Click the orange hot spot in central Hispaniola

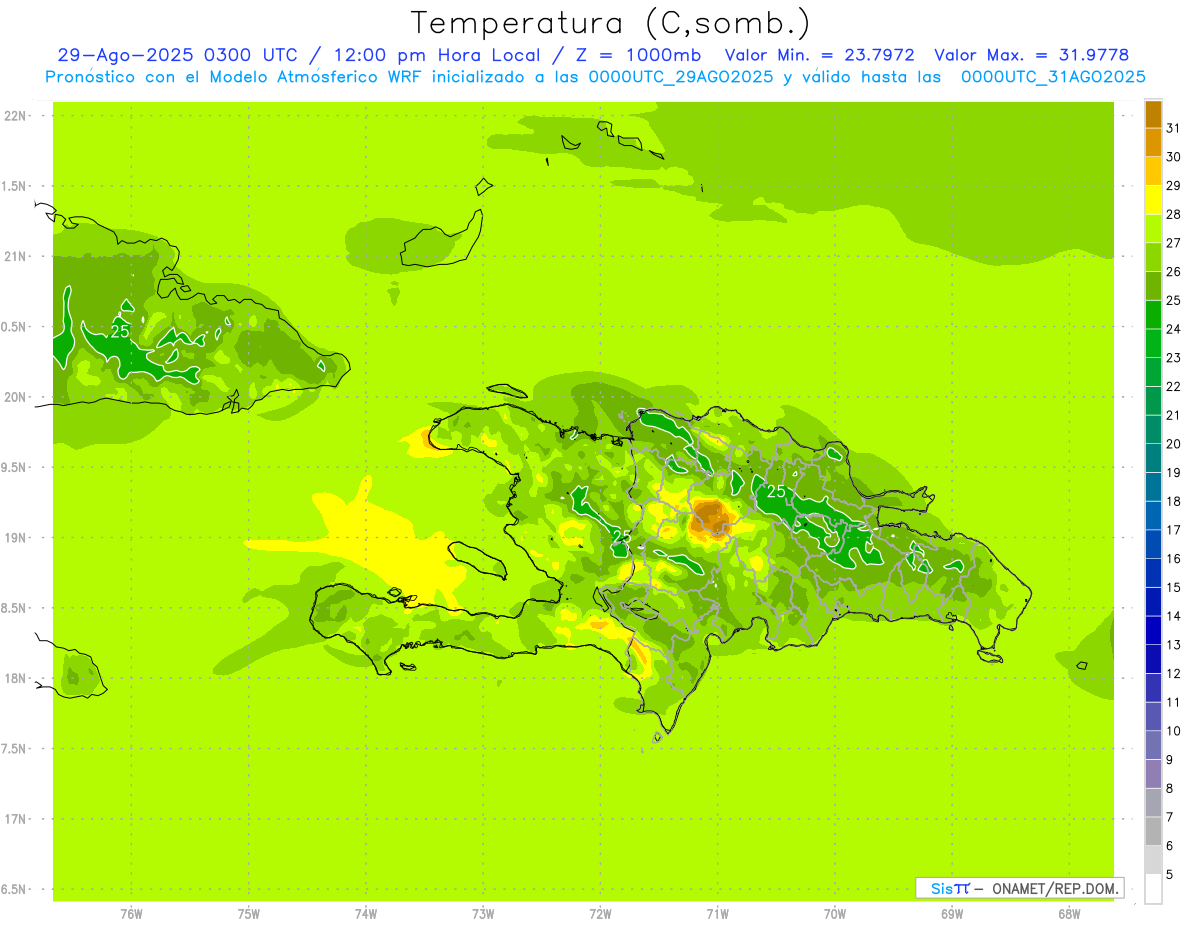click(711, 518)
